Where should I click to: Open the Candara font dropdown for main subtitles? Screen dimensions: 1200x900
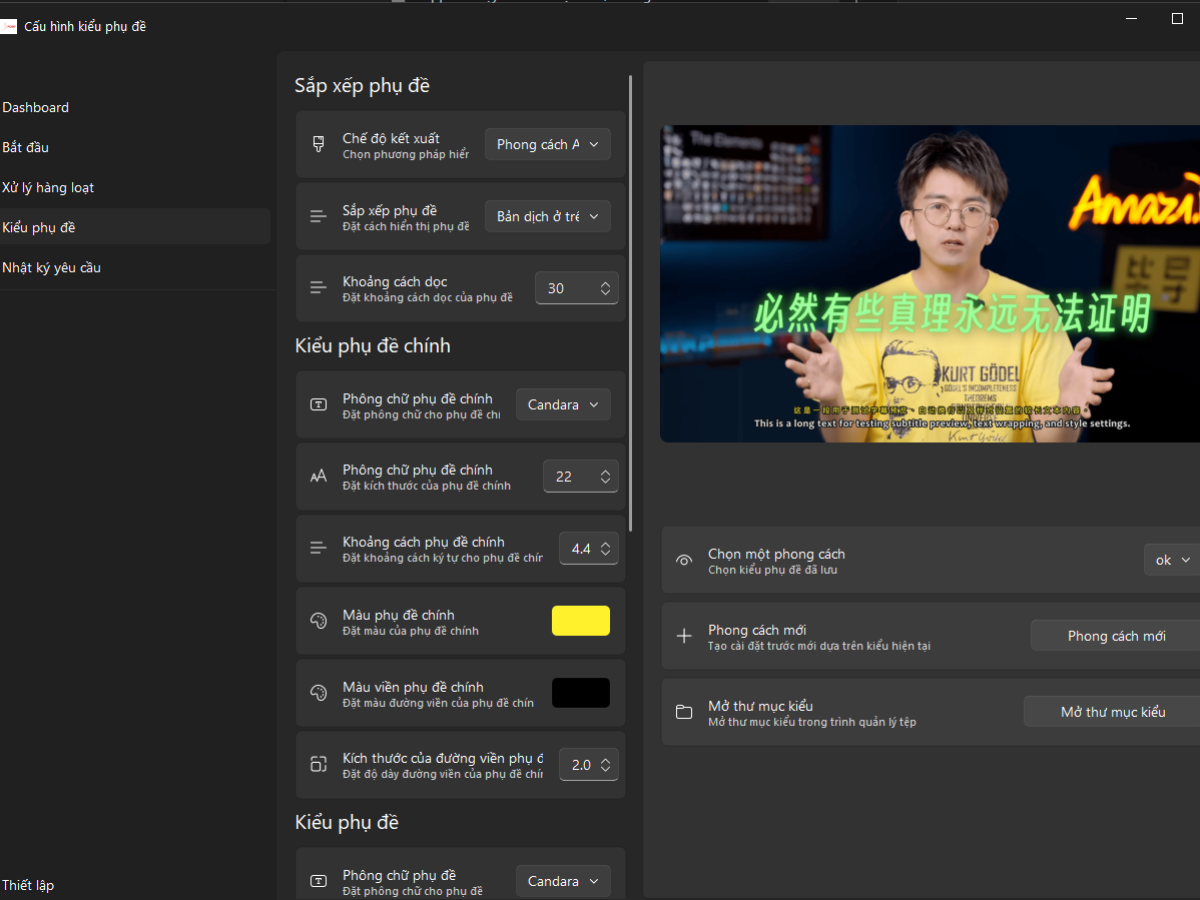pyautogui.click(x=562, y=404)
